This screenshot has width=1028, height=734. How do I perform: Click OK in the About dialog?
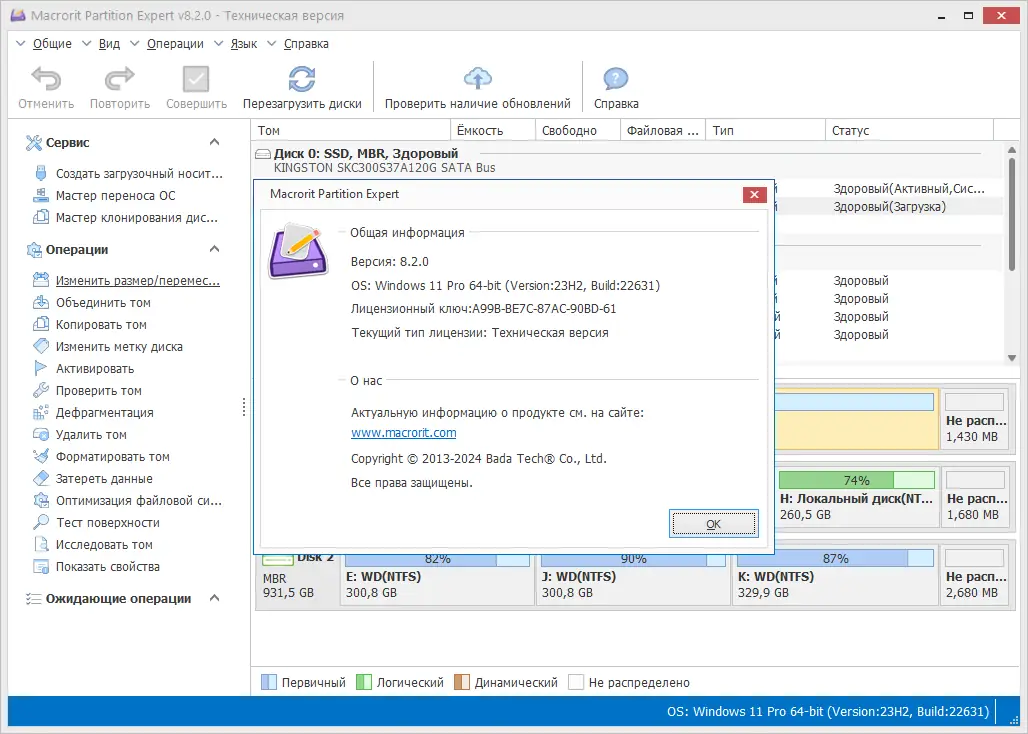713,523
